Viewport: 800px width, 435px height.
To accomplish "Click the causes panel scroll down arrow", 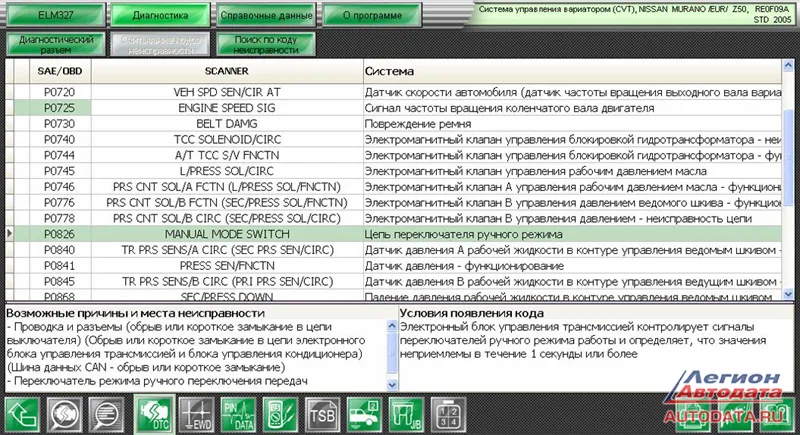I will click(x=392, y=385).
